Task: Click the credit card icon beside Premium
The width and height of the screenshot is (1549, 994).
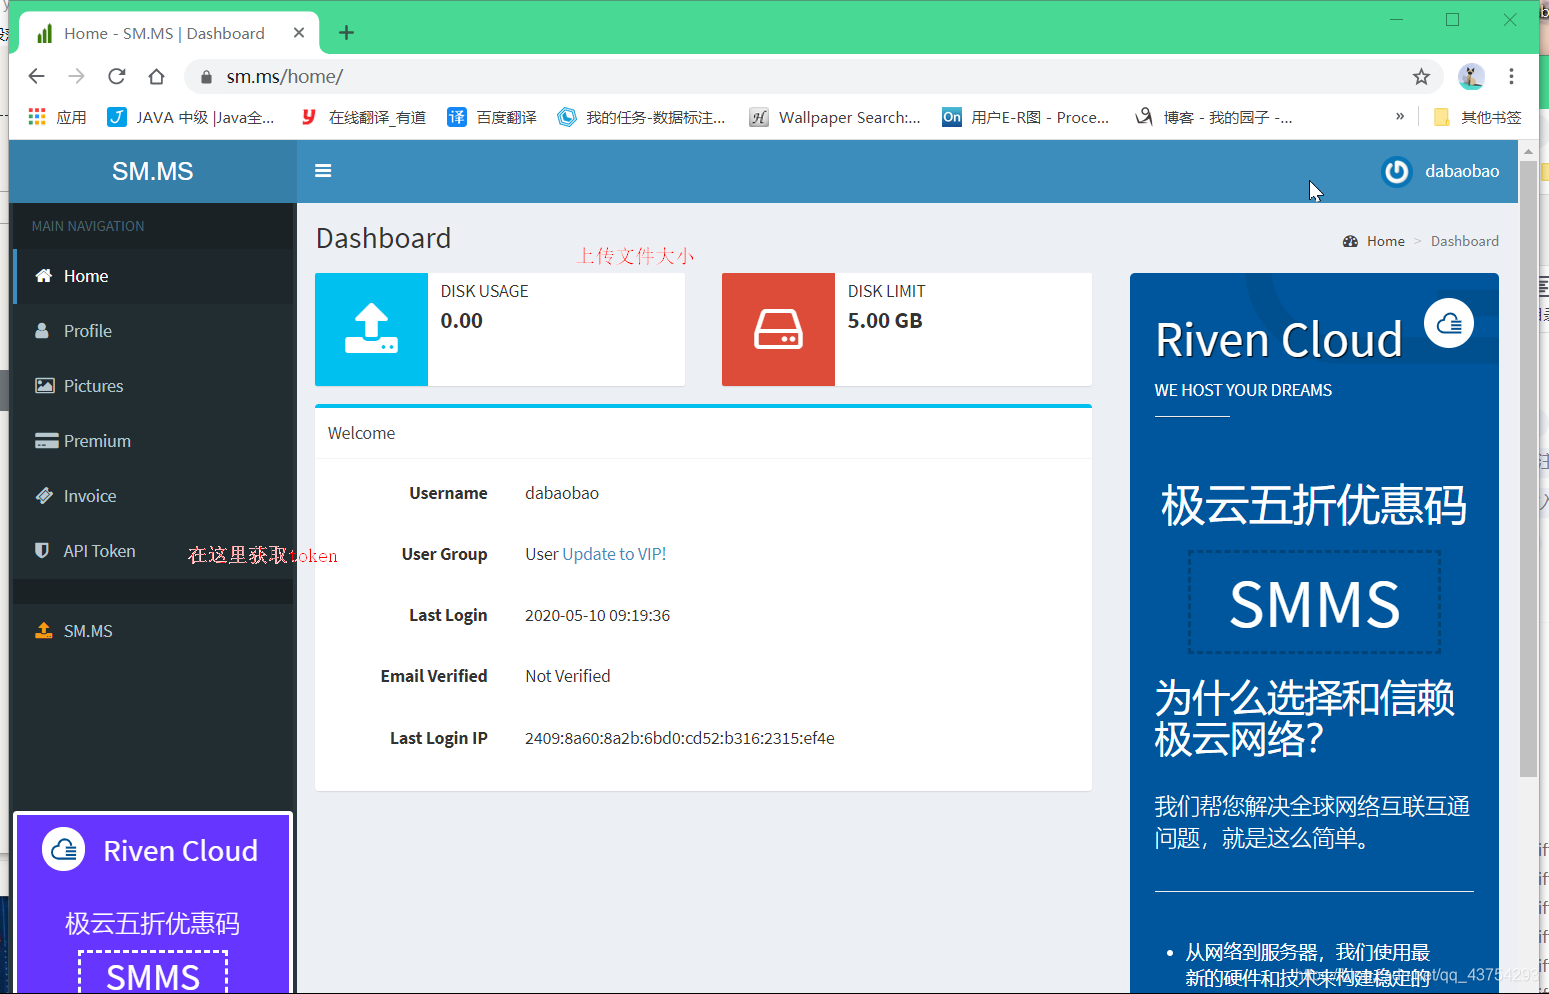Action: point(46,441)
